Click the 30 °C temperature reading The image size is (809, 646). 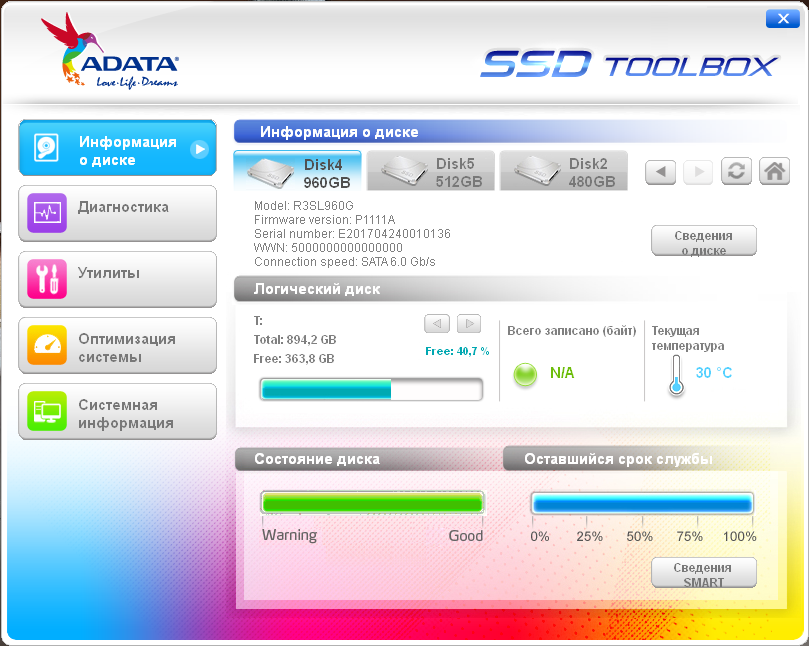[x=714, y=373]
